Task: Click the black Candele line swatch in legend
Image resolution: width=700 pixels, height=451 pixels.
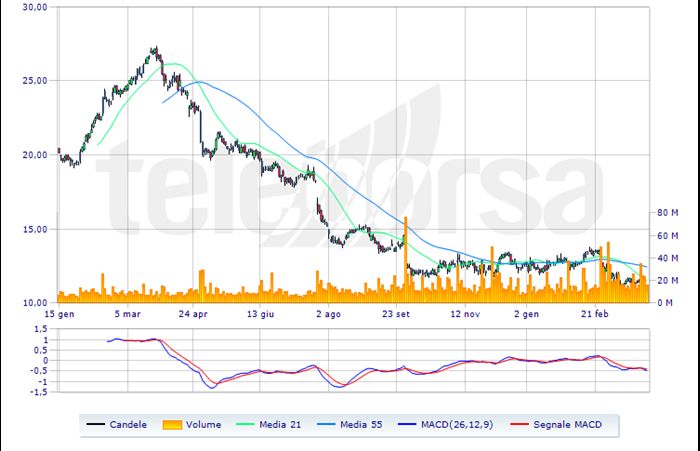Action: point(97,425)
